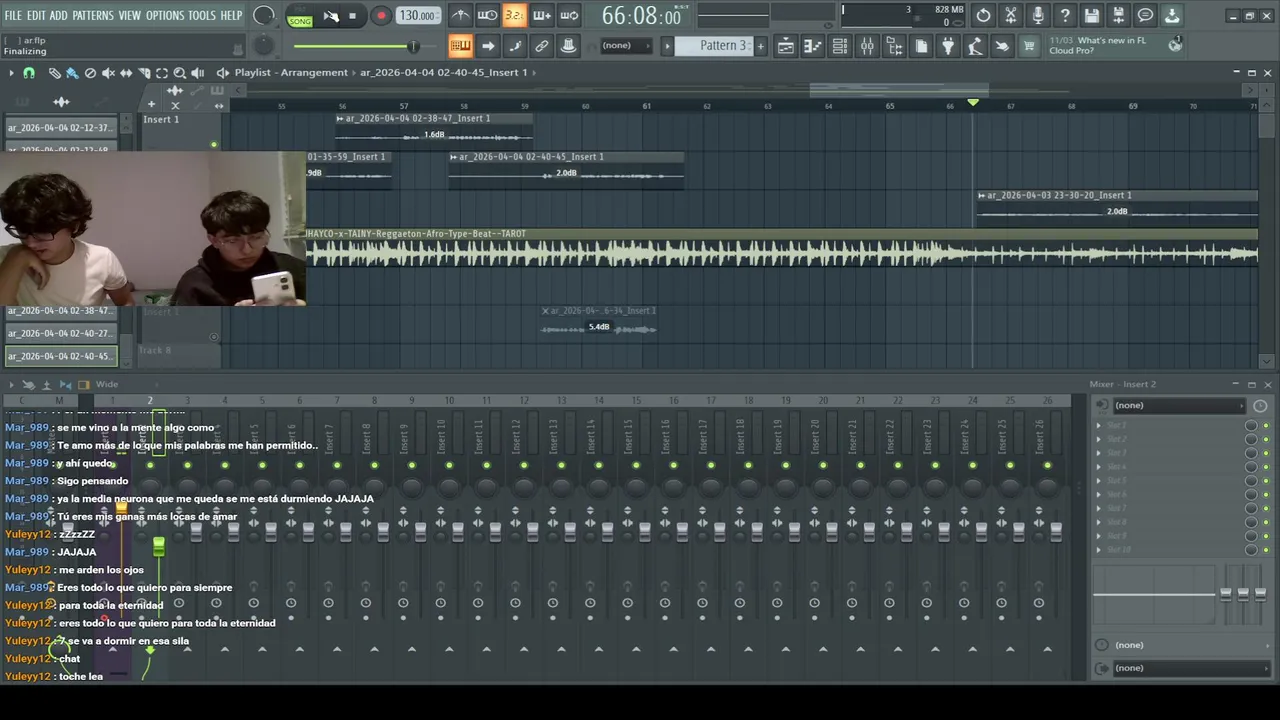
Task: Open the chat/support speech bubble icon
Action: [x=1146, y=15]
